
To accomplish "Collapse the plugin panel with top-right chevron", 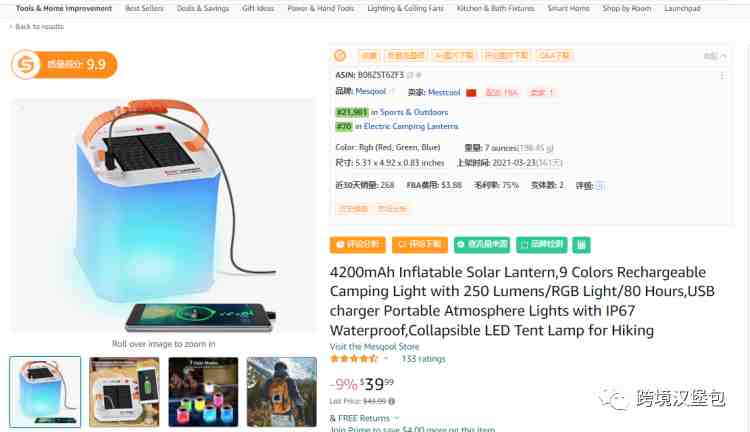I will coord(723,56).
